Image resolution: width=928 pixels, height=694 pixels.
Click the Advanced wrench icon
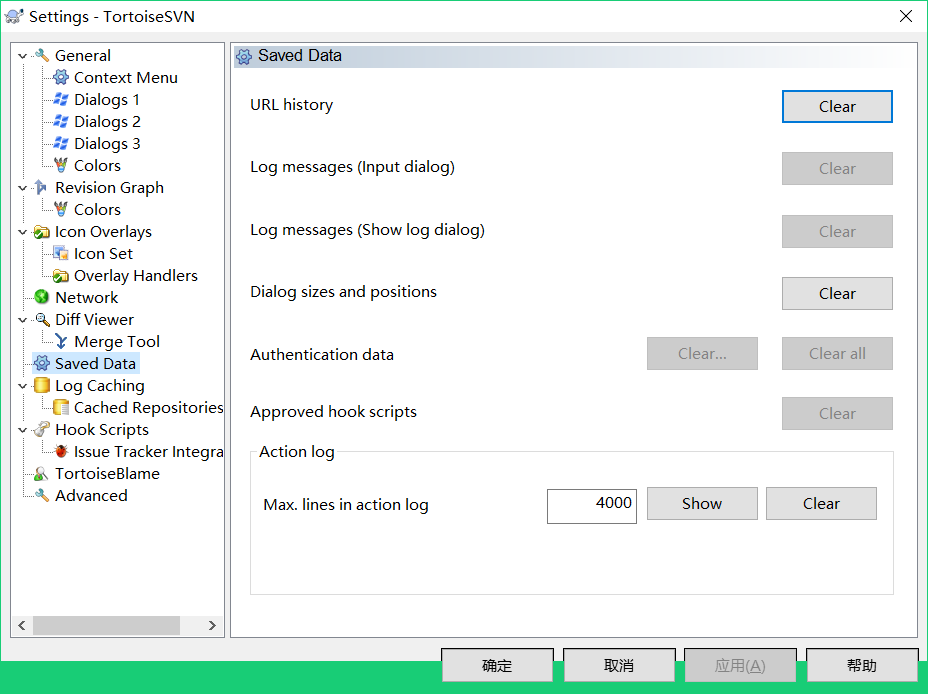[41, 495]
